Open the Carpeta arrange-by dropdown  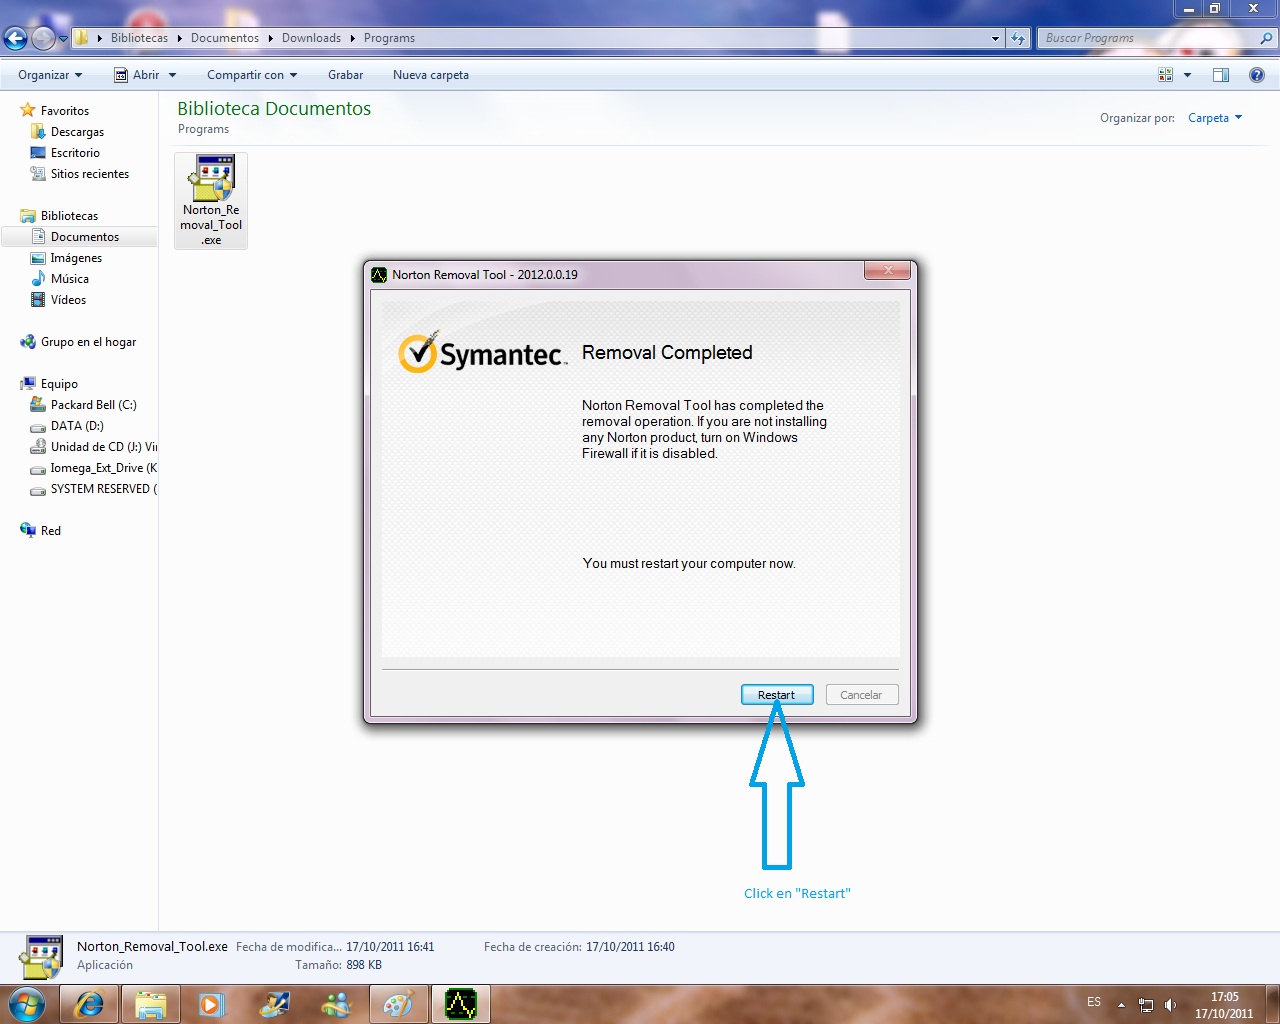[1215, 118]
